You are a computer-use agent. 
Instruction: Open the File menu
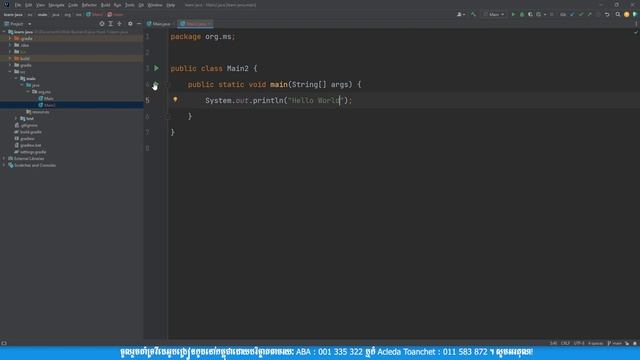pos(18,5)
